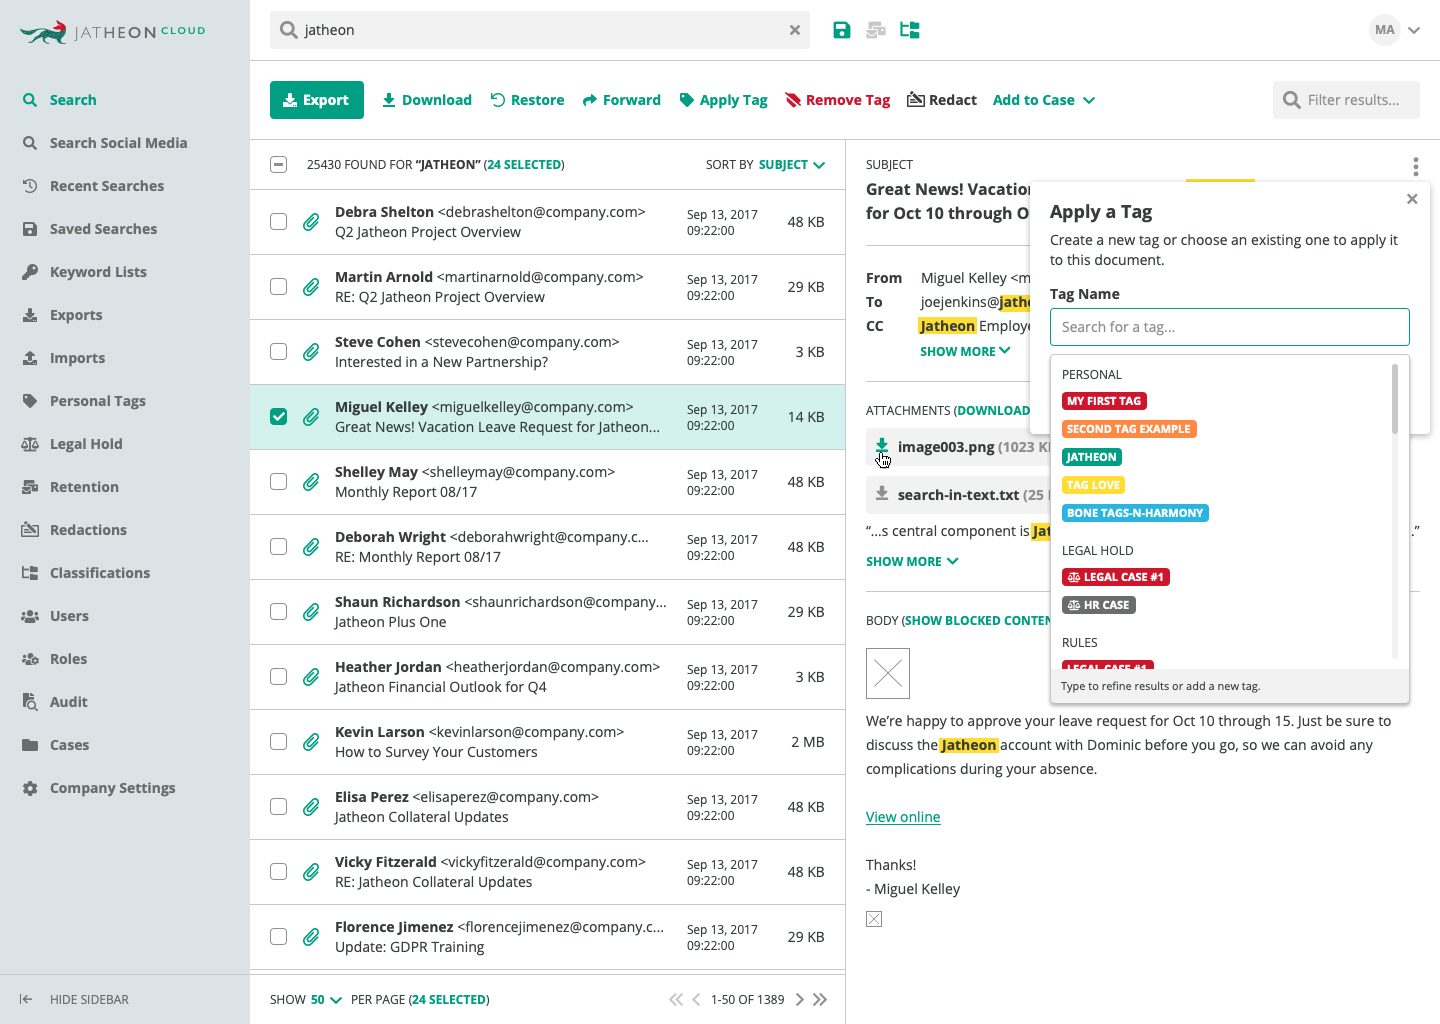Navigate to Exports

pyautogui.click(x=76, y=315)
